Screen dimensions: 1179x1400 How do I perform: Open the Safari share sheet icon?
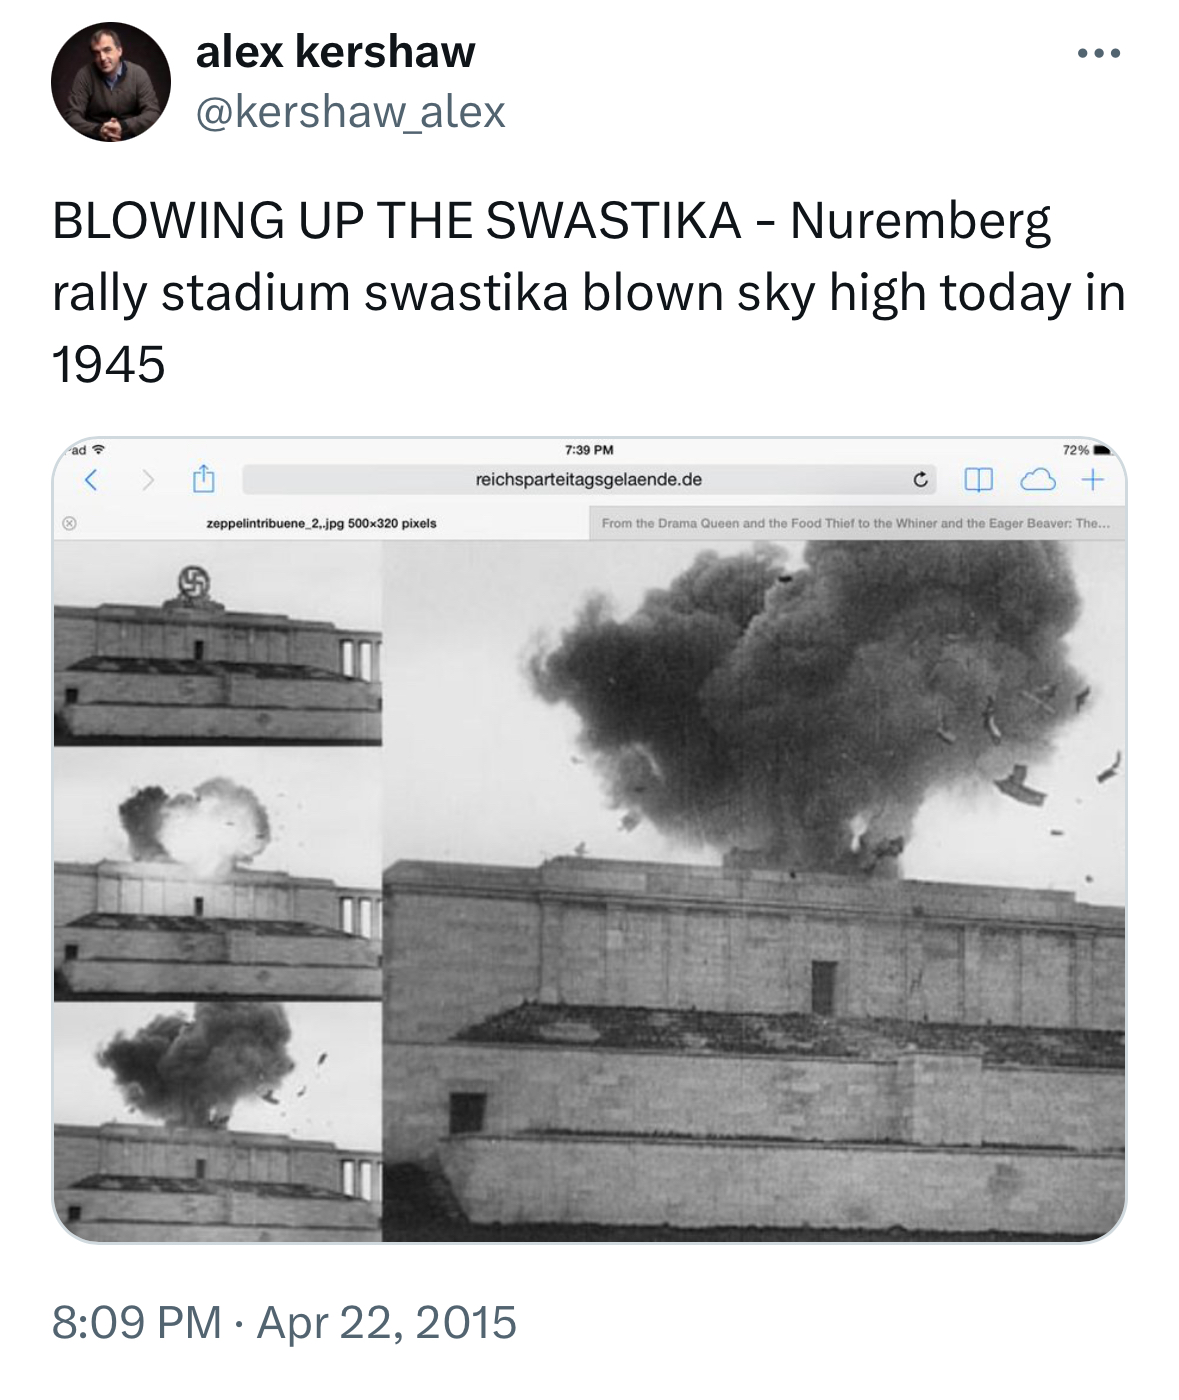203,479
